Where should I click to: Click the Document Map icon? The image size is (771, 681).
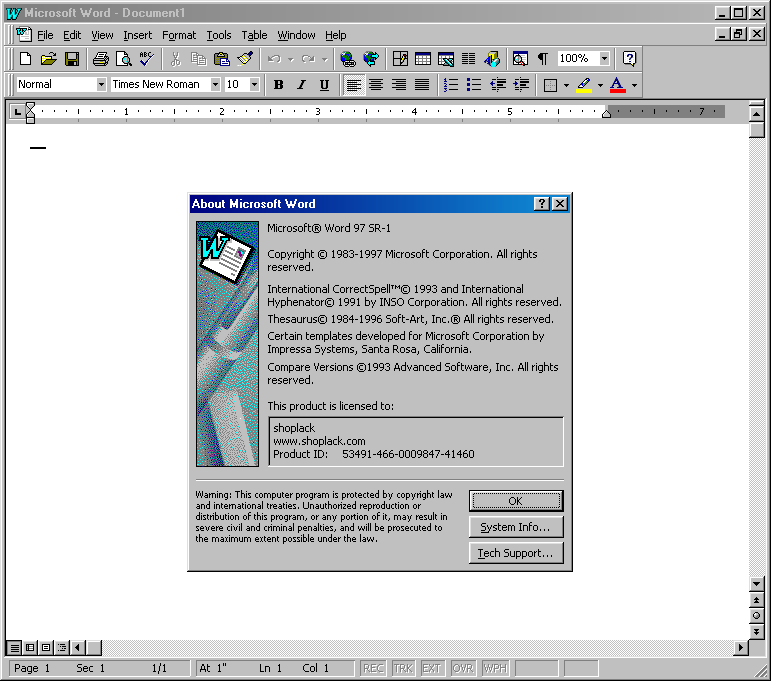[520, 59]
